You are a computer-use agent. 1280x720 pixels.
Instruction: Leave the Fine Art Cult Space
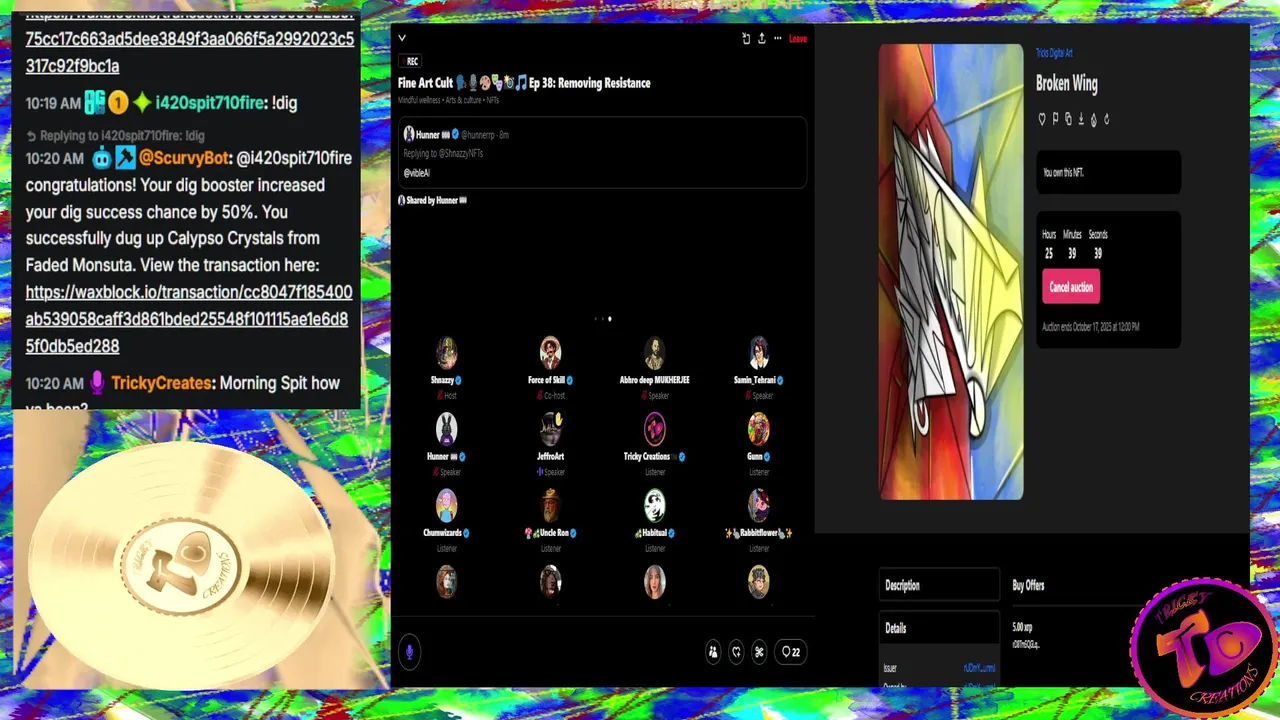[x=797, y=38]
